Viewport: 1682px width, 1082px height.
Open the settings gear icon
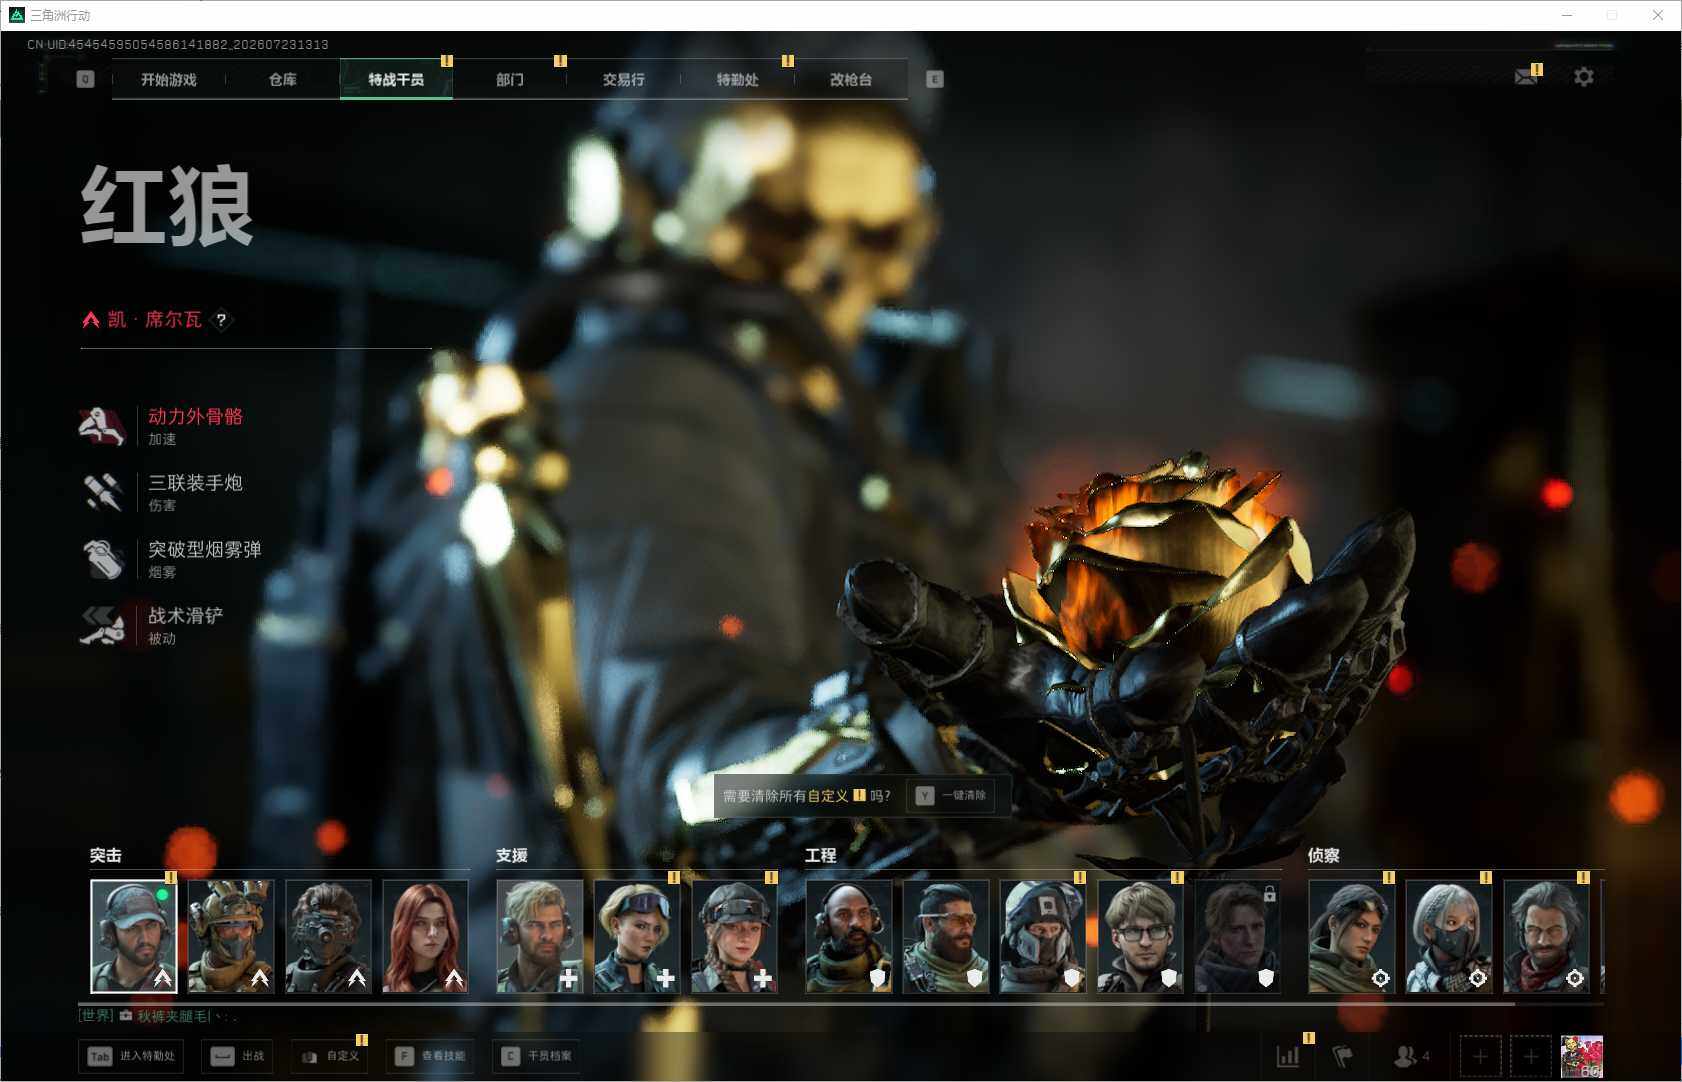[x=1584, y=77]
